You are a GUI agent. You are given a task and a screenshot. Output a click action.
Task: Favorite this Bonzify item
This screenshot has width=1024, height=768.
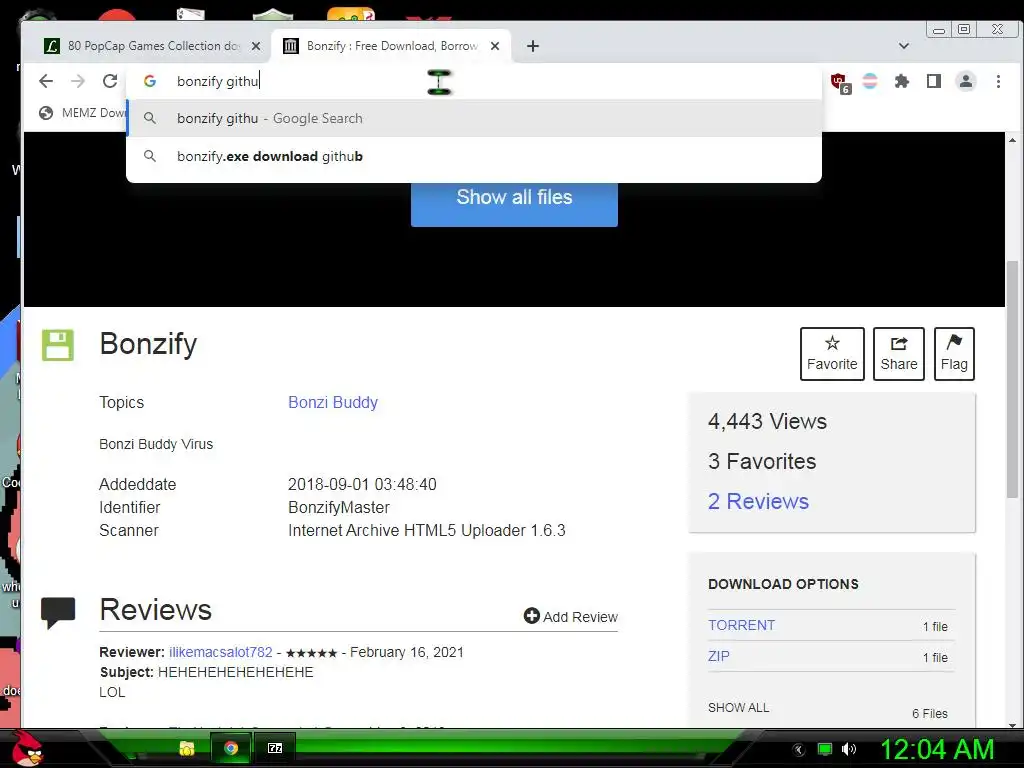[x=832, y=354]
